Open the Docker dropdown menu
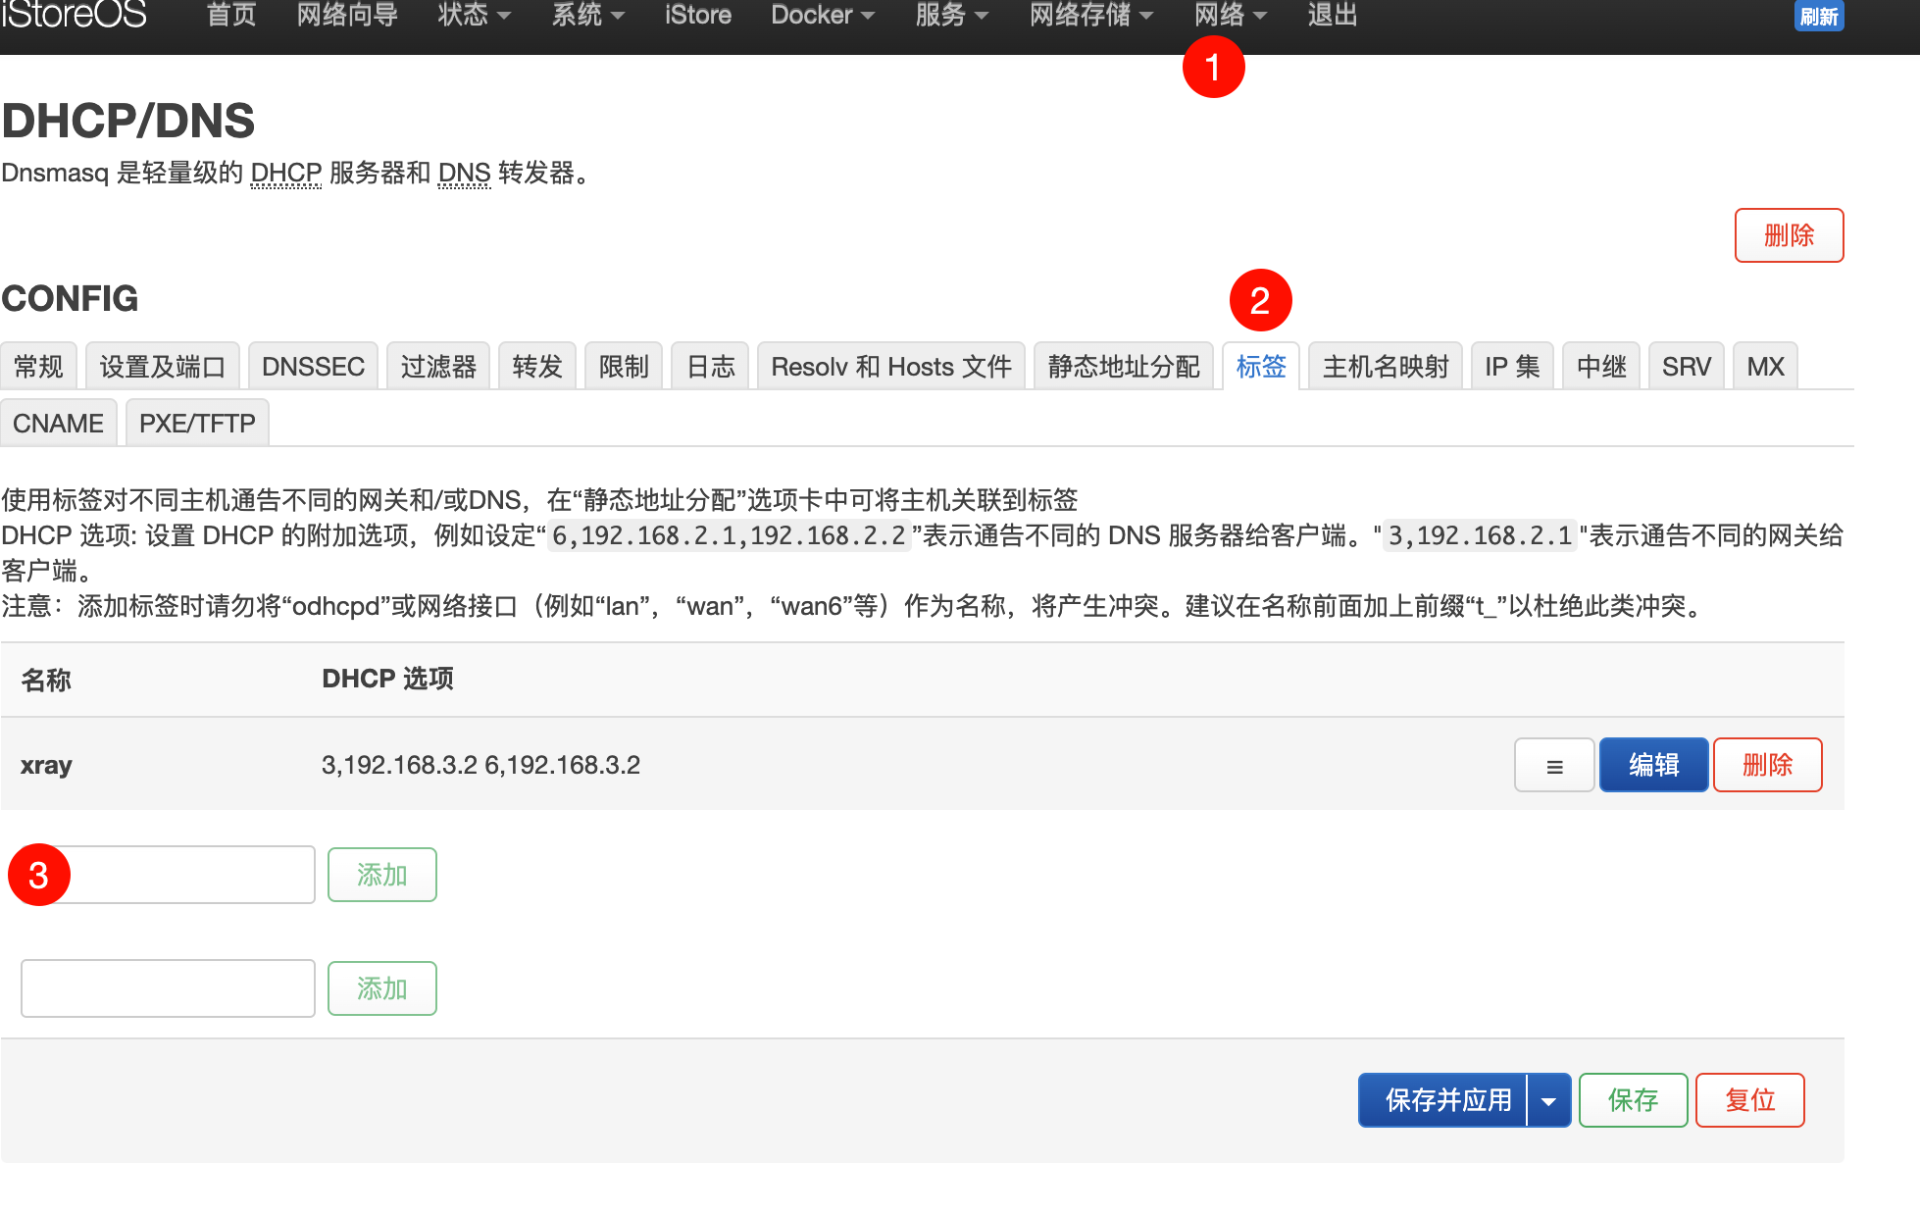Image resolution: width=1920 pixels, height=1208 pixels. click(x=822, y=15)
